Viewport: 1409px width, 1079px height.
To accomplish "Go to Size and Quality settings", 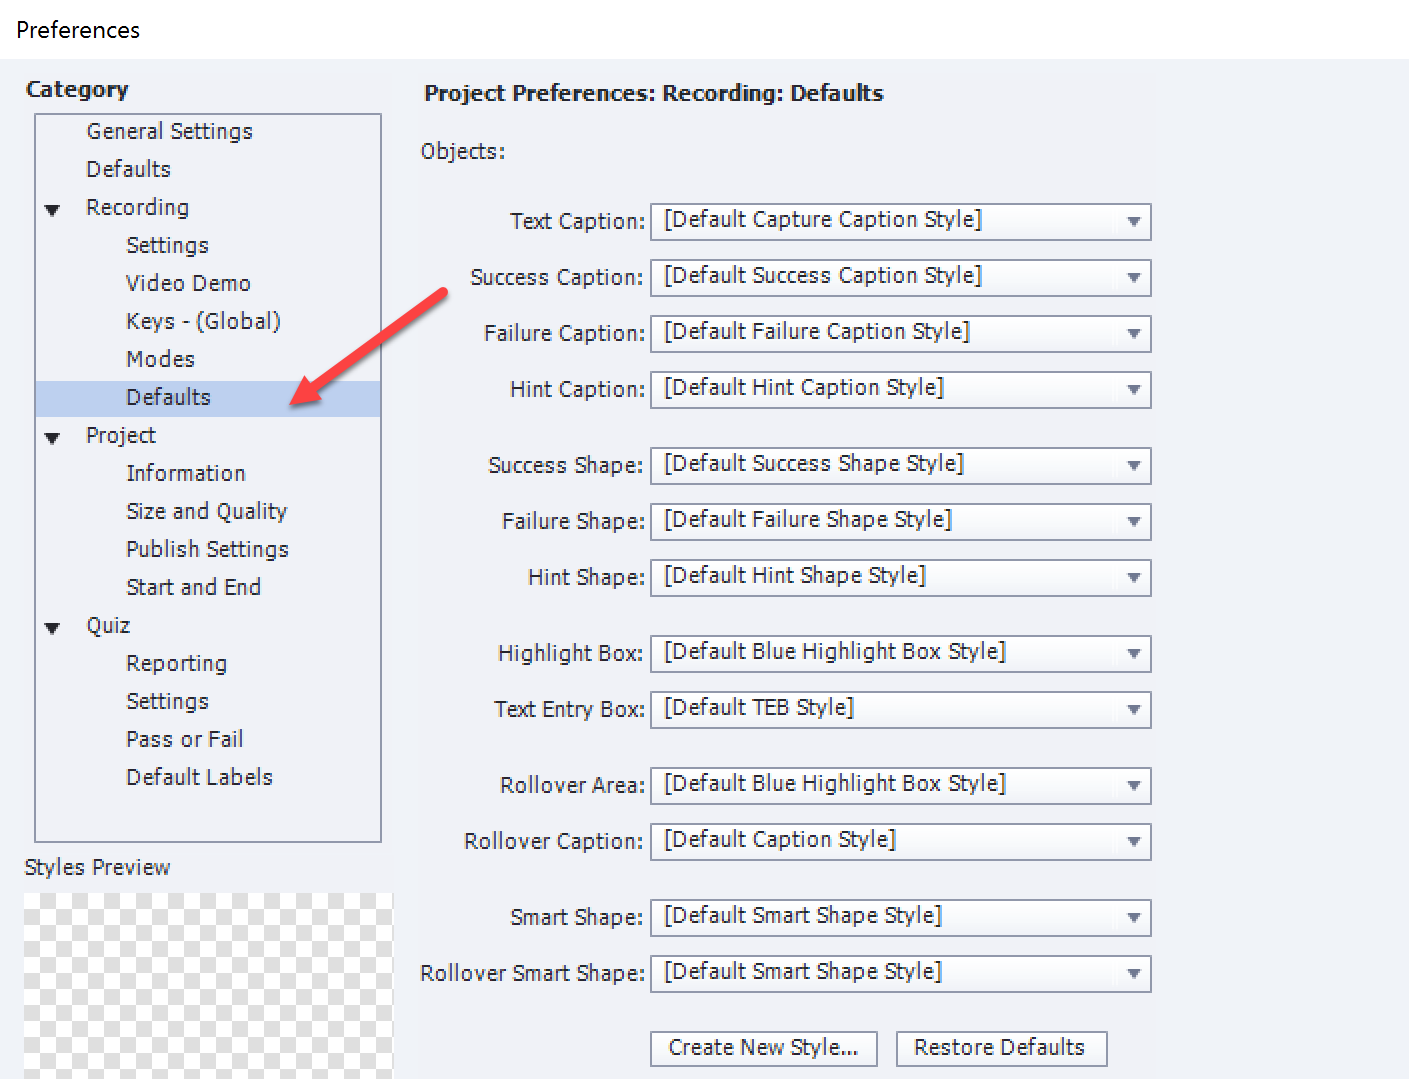I will (206, 511).
